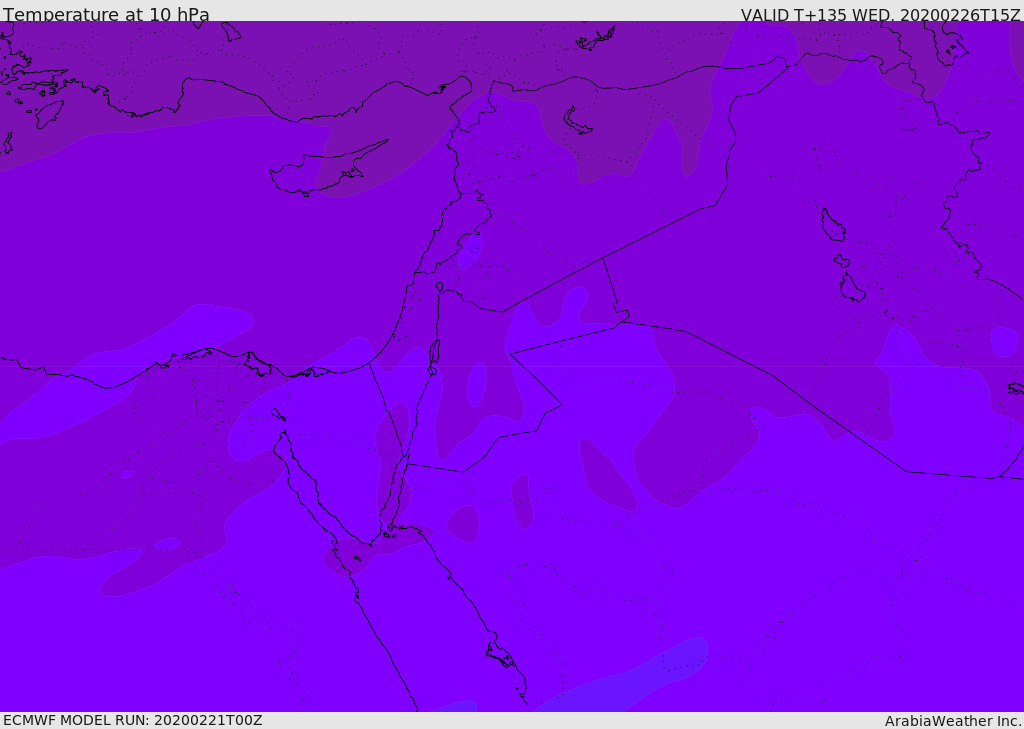Click the VALID T+135 timestamp label
1024x729 pixels.
point(880,14)
